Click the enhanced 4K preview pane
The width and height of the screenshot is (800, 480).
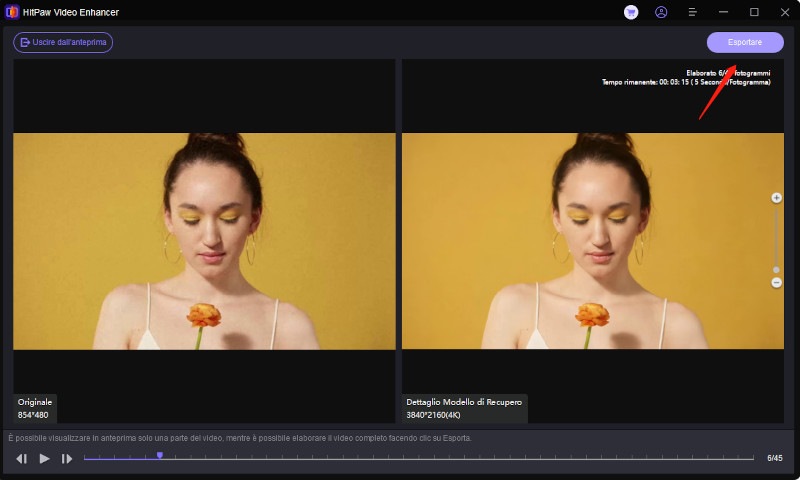(x=592, y=241)
